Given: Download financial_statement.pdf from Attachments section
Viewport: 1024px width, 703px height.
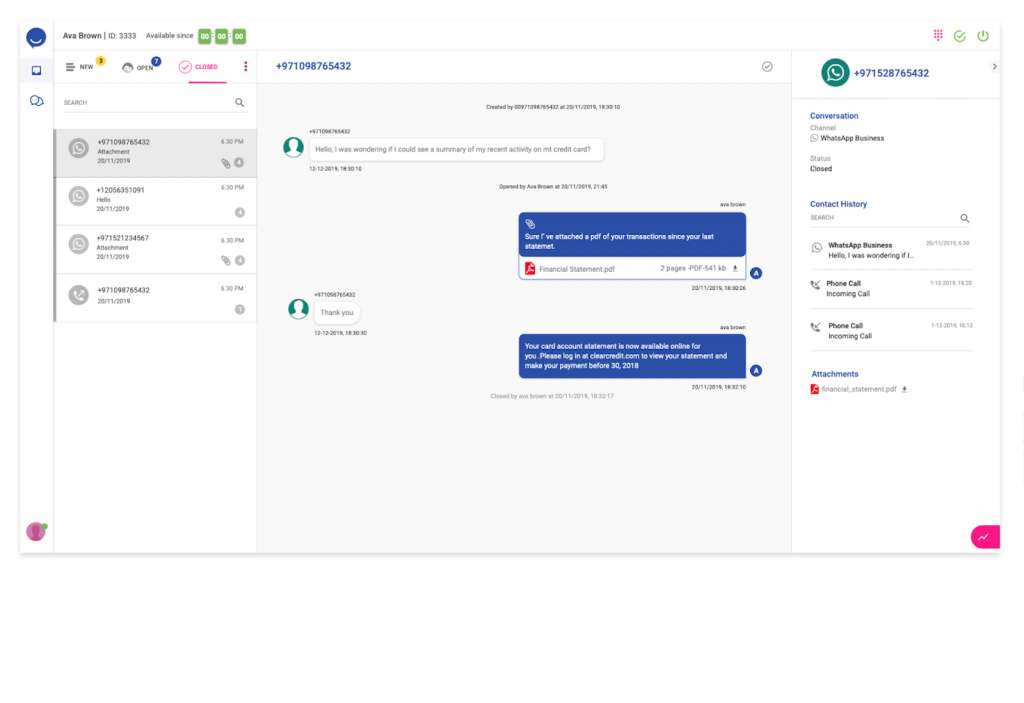Looking at the screenshot, I should tap(904, 389).
